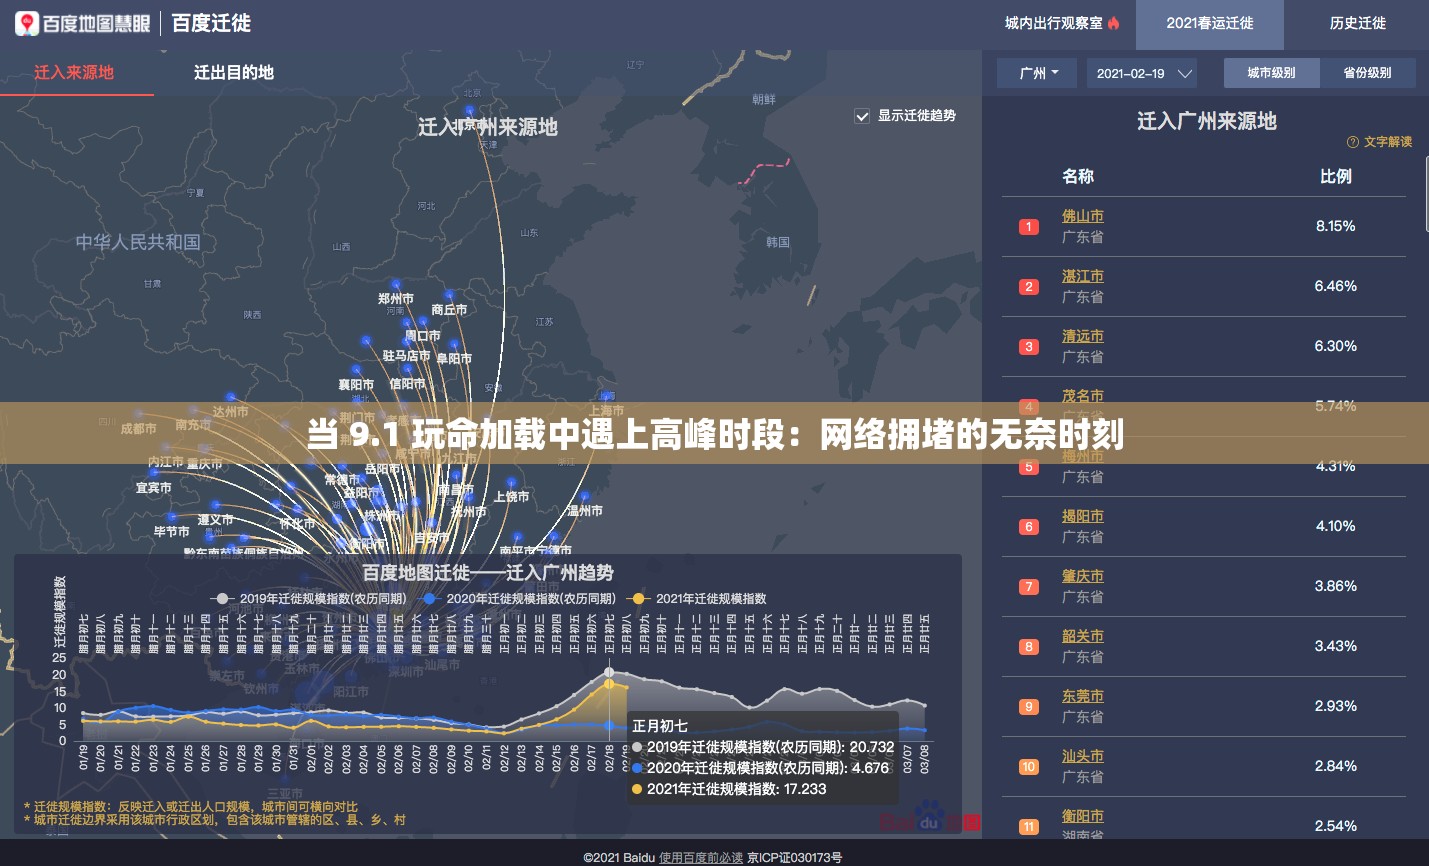Open the 韶关市 link
The image size is (1429, 866).
pyautogui.click(x=1083, y=636)
